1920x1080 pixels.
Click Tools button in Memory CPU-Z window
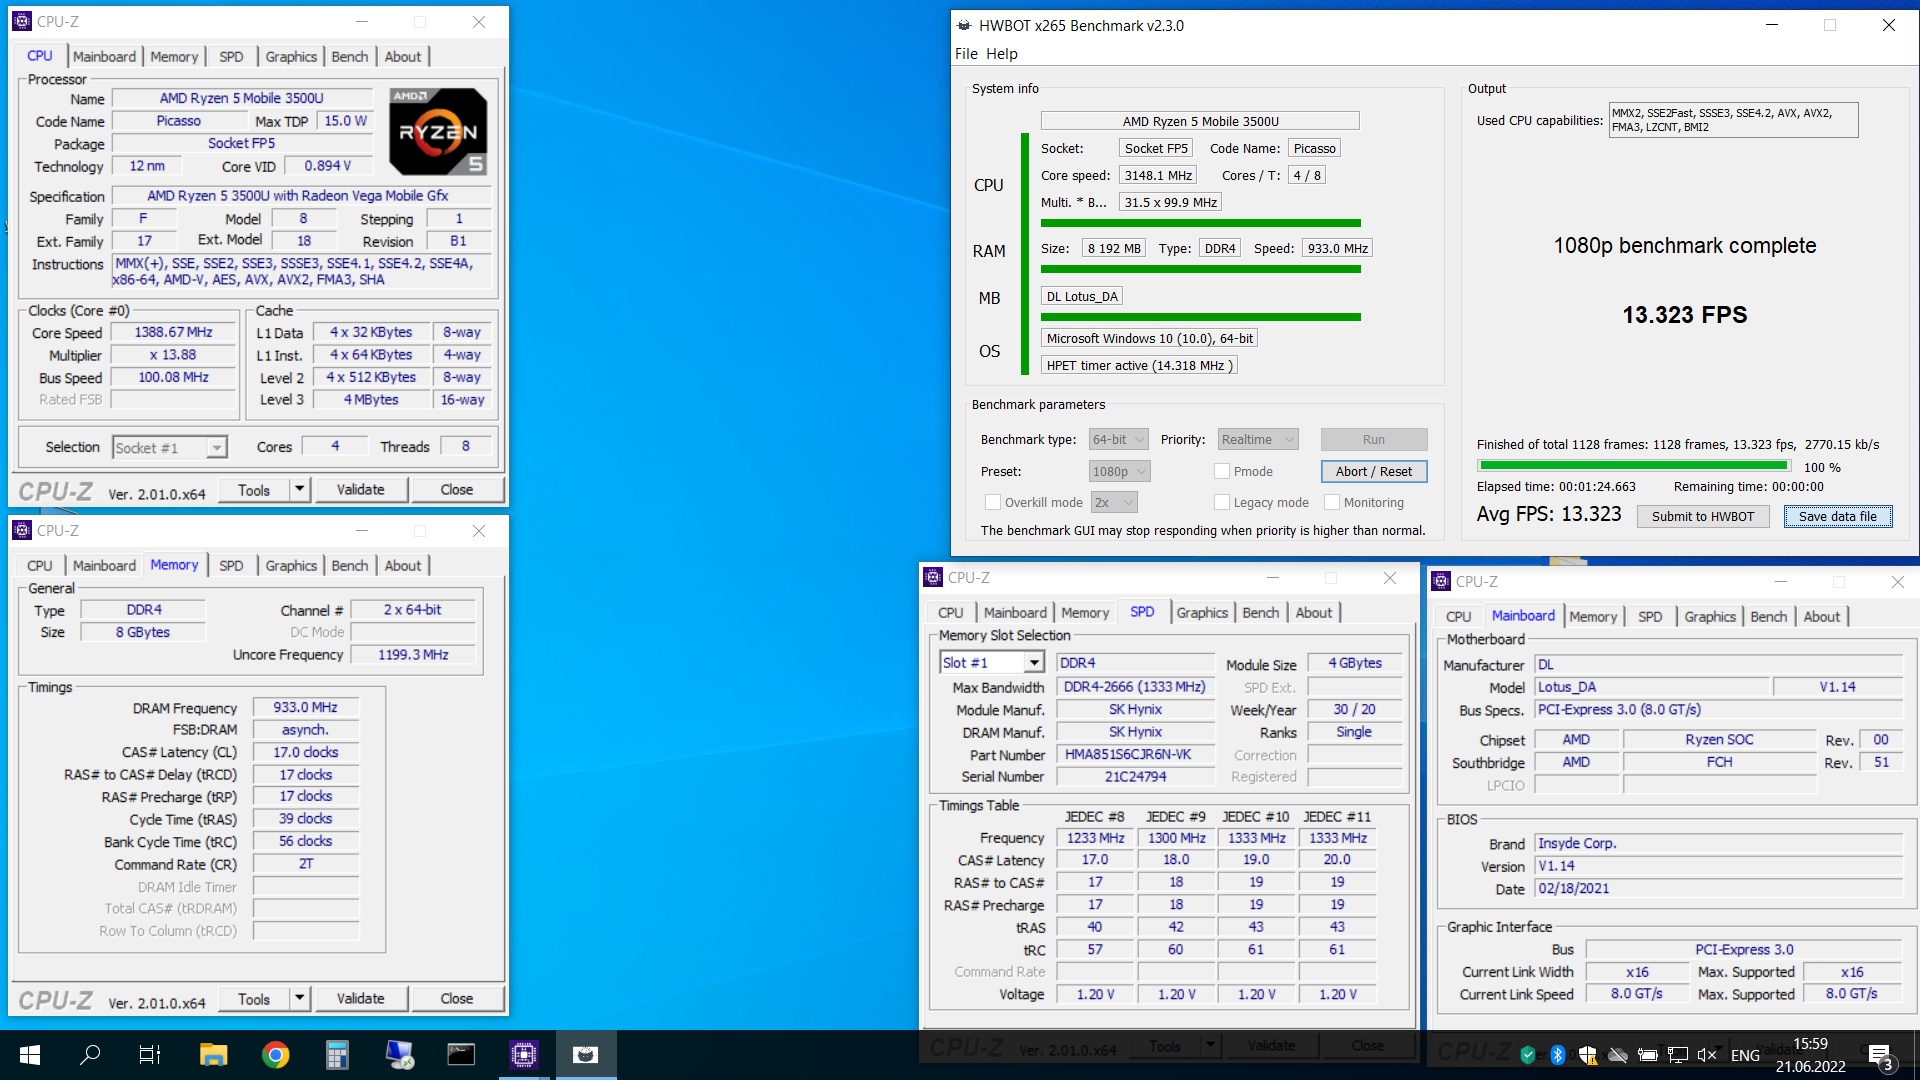(254, 998)
